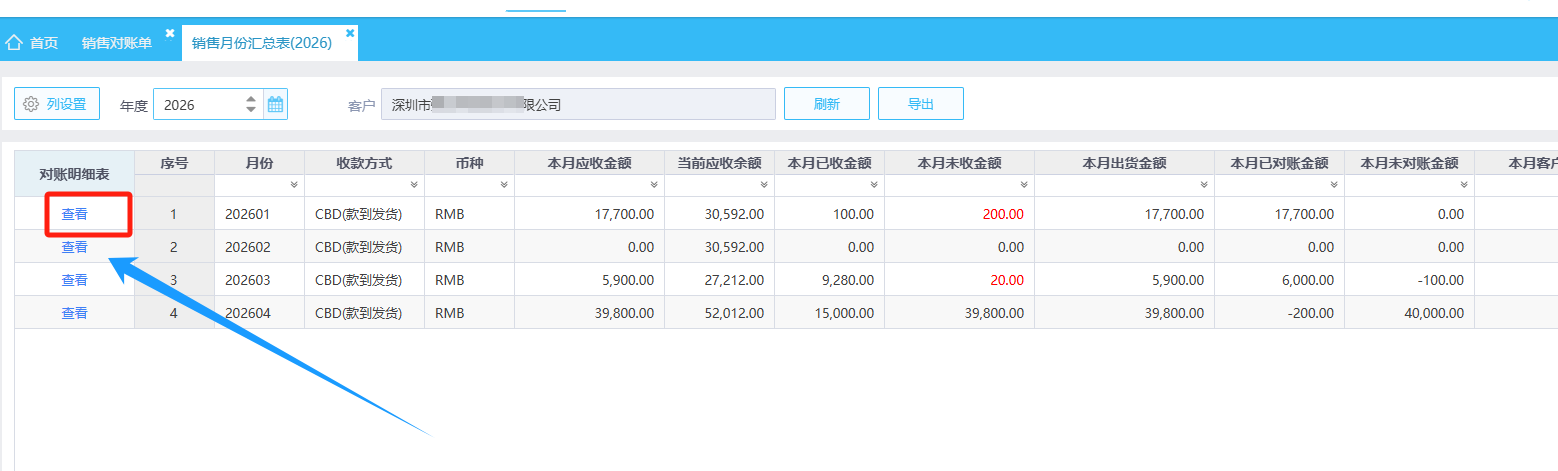
Task: Select the month cell 202603
Action: pos(259,280)
